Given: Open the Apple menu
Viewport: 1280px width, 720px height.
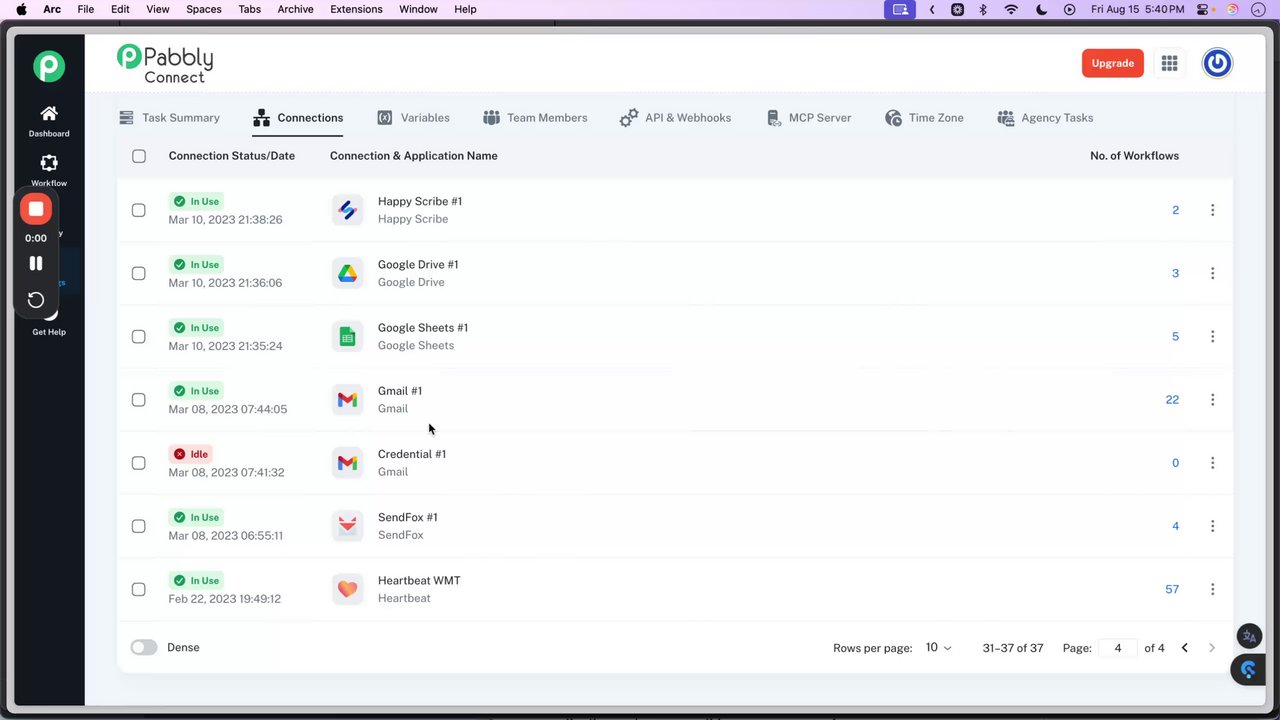Looking at the screenshot, I should coord(21,9).
